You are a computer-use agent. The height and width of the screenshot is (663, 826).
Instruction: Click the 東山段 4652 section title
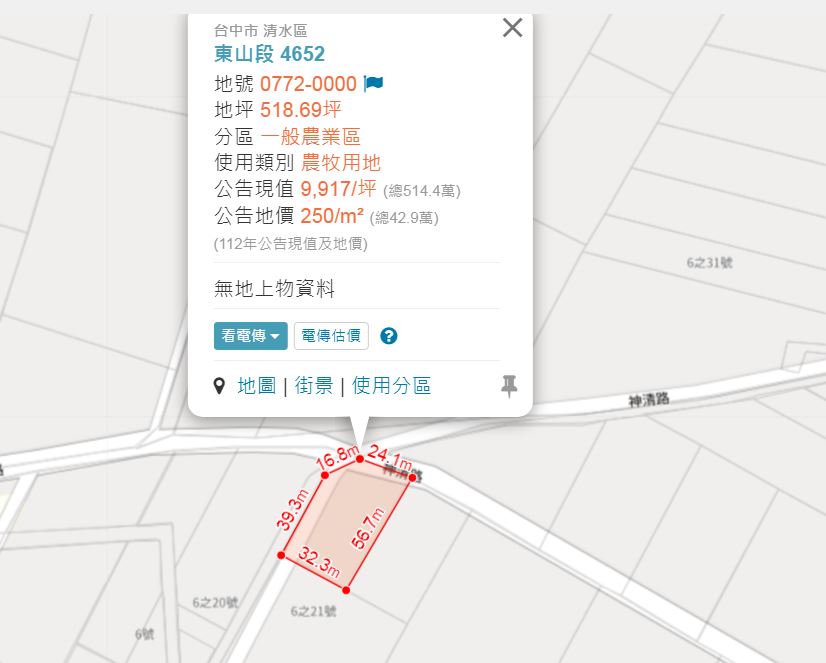pos(269,54)
